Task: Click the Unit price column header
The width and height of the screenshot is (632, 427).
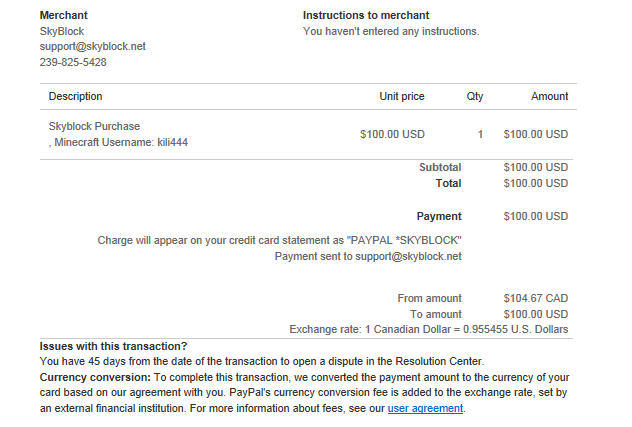Action: (402, 96)
